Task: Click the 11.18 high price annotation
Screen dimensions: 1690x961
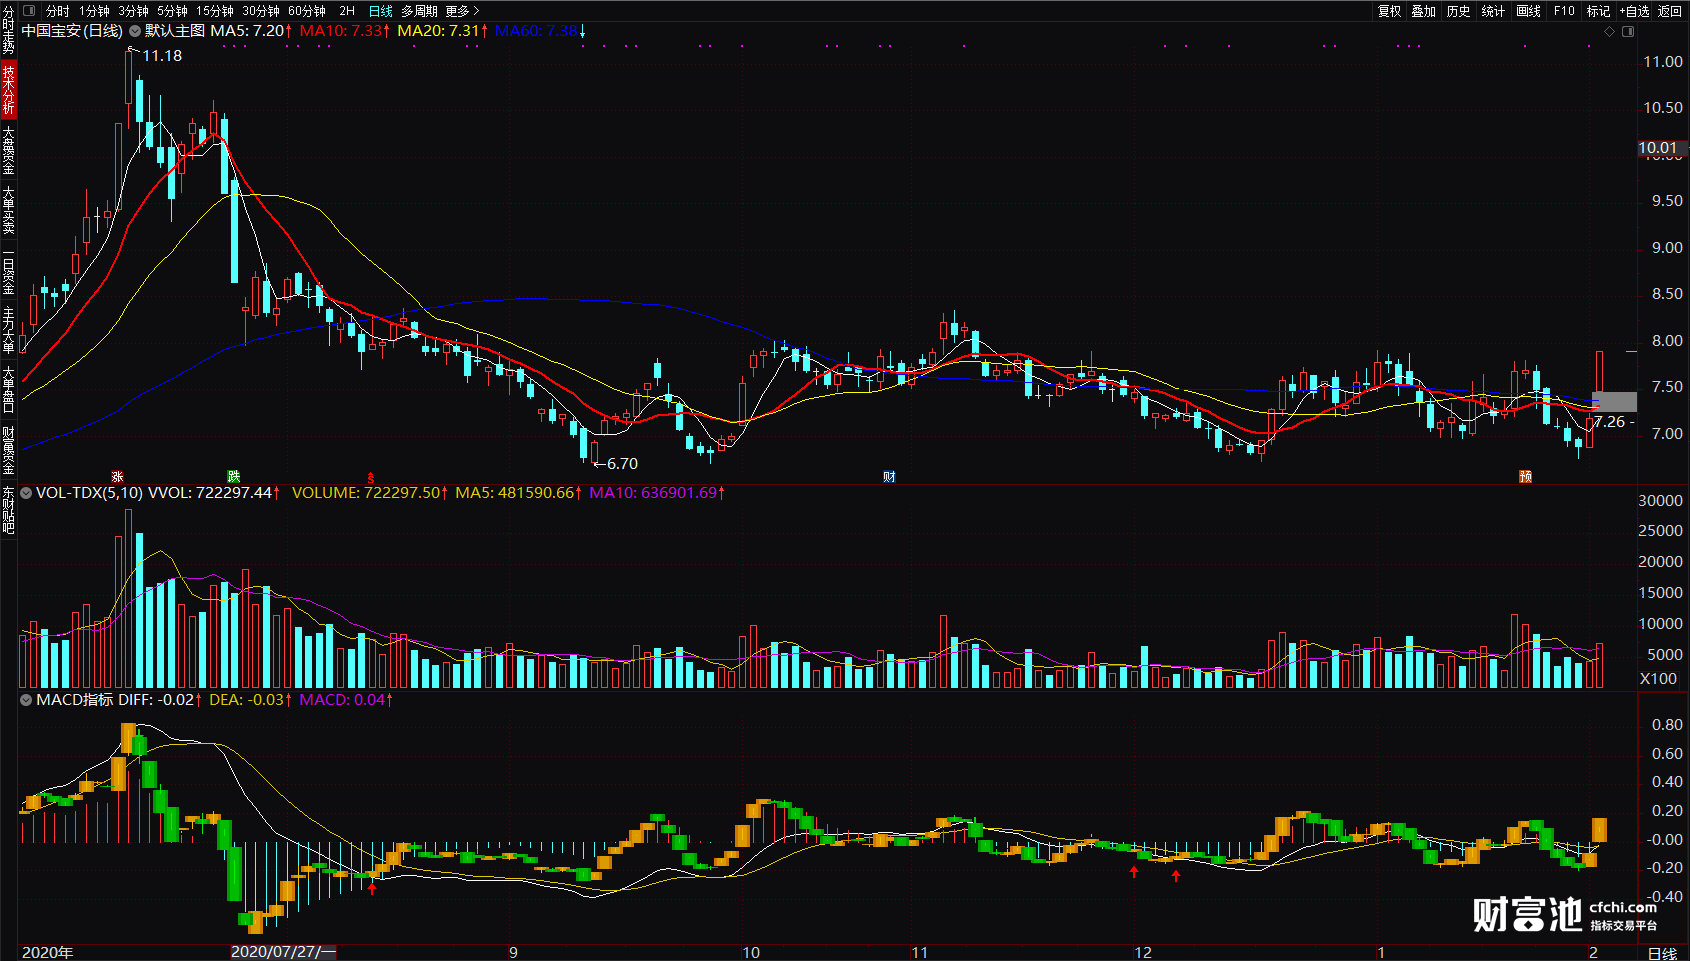Action: (x=162, y=56)
